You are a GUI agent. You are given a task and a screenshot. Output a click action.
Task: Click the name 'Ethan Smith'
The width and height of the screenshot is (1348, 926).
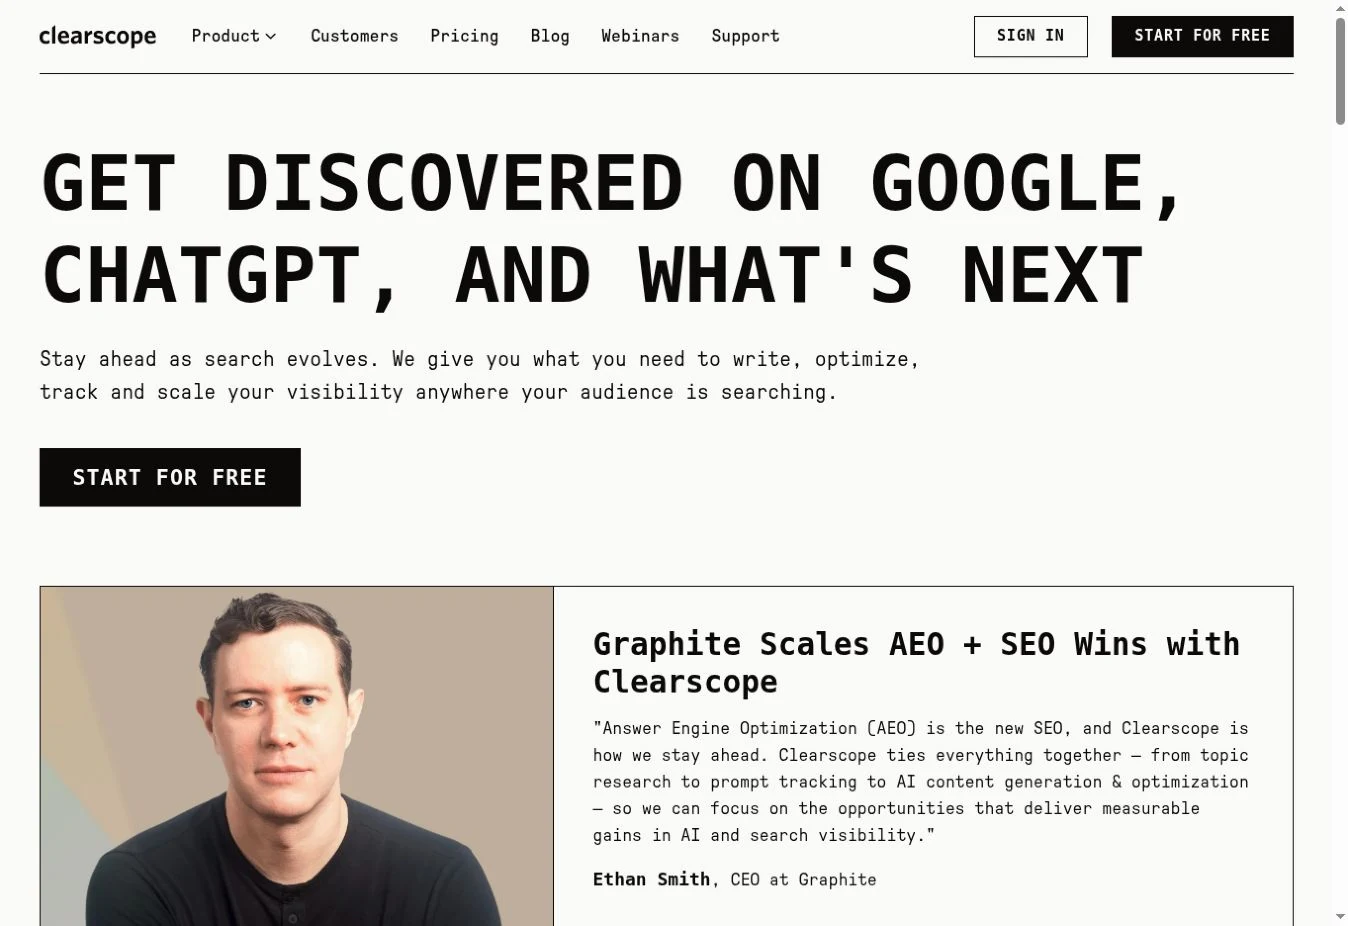tap(651, 879)
